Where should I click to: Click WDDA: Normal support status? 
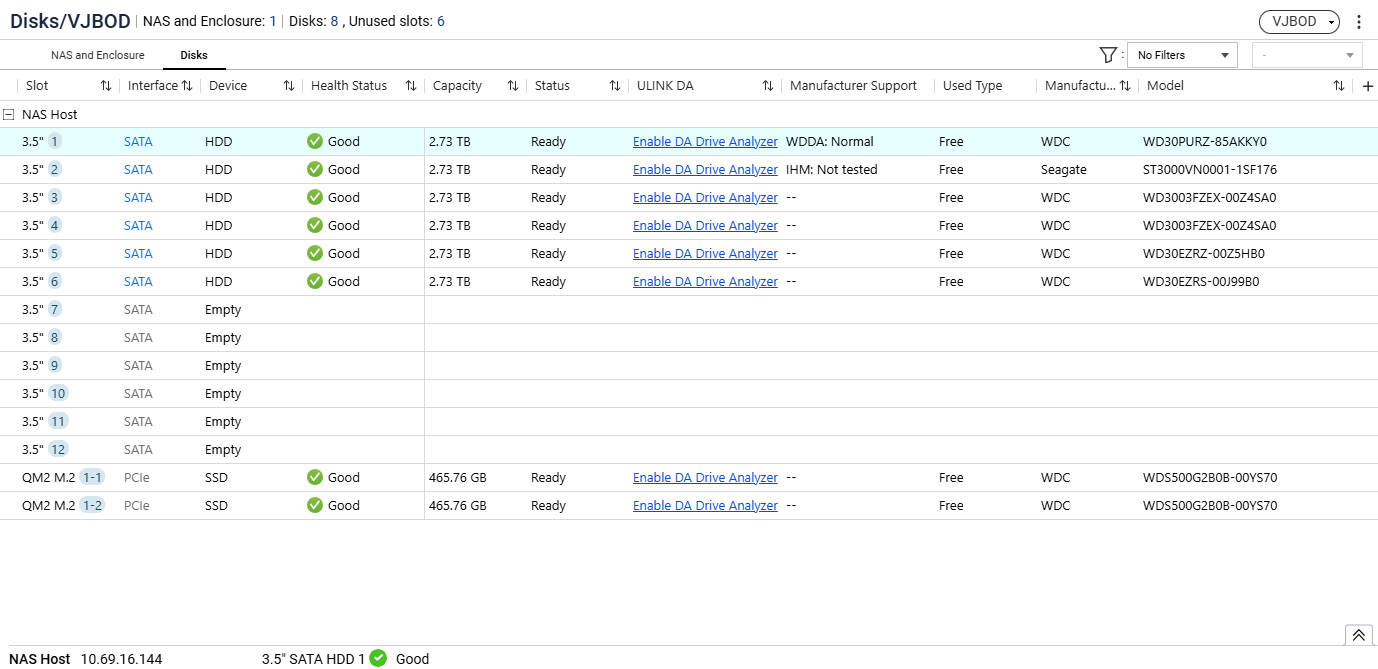click(x=830, y=142)
